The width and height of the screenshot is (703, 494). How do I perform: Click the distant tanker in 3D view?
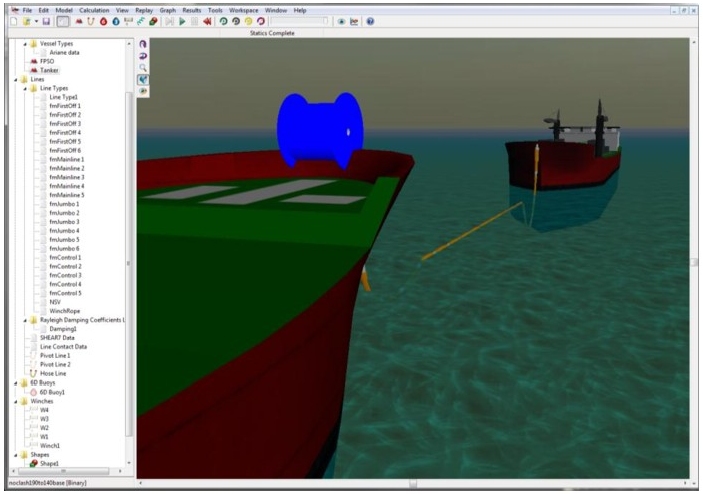(x=564, y=164)
